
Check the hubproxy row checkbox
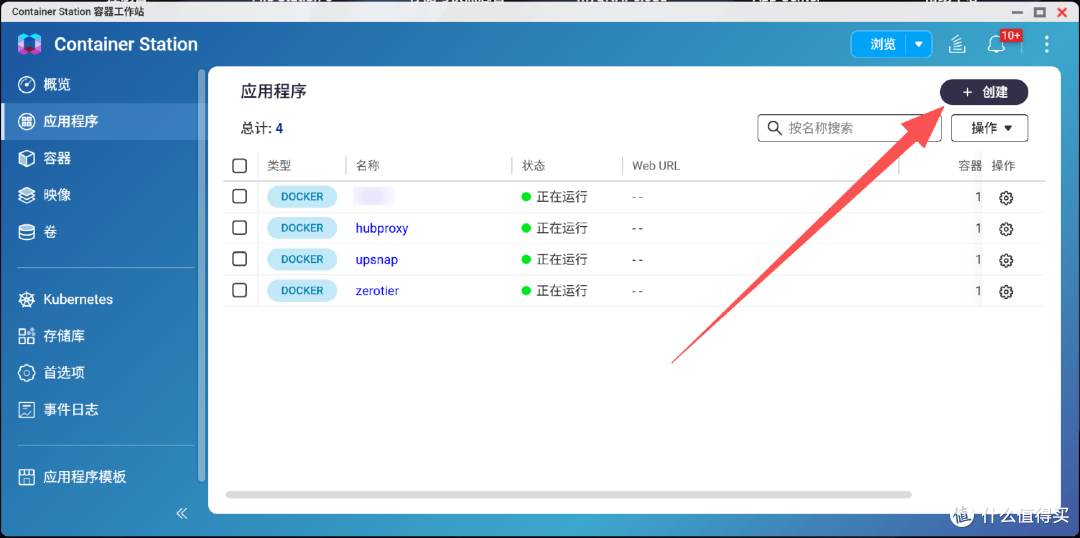pyautogui.click(x=240, y=227)
